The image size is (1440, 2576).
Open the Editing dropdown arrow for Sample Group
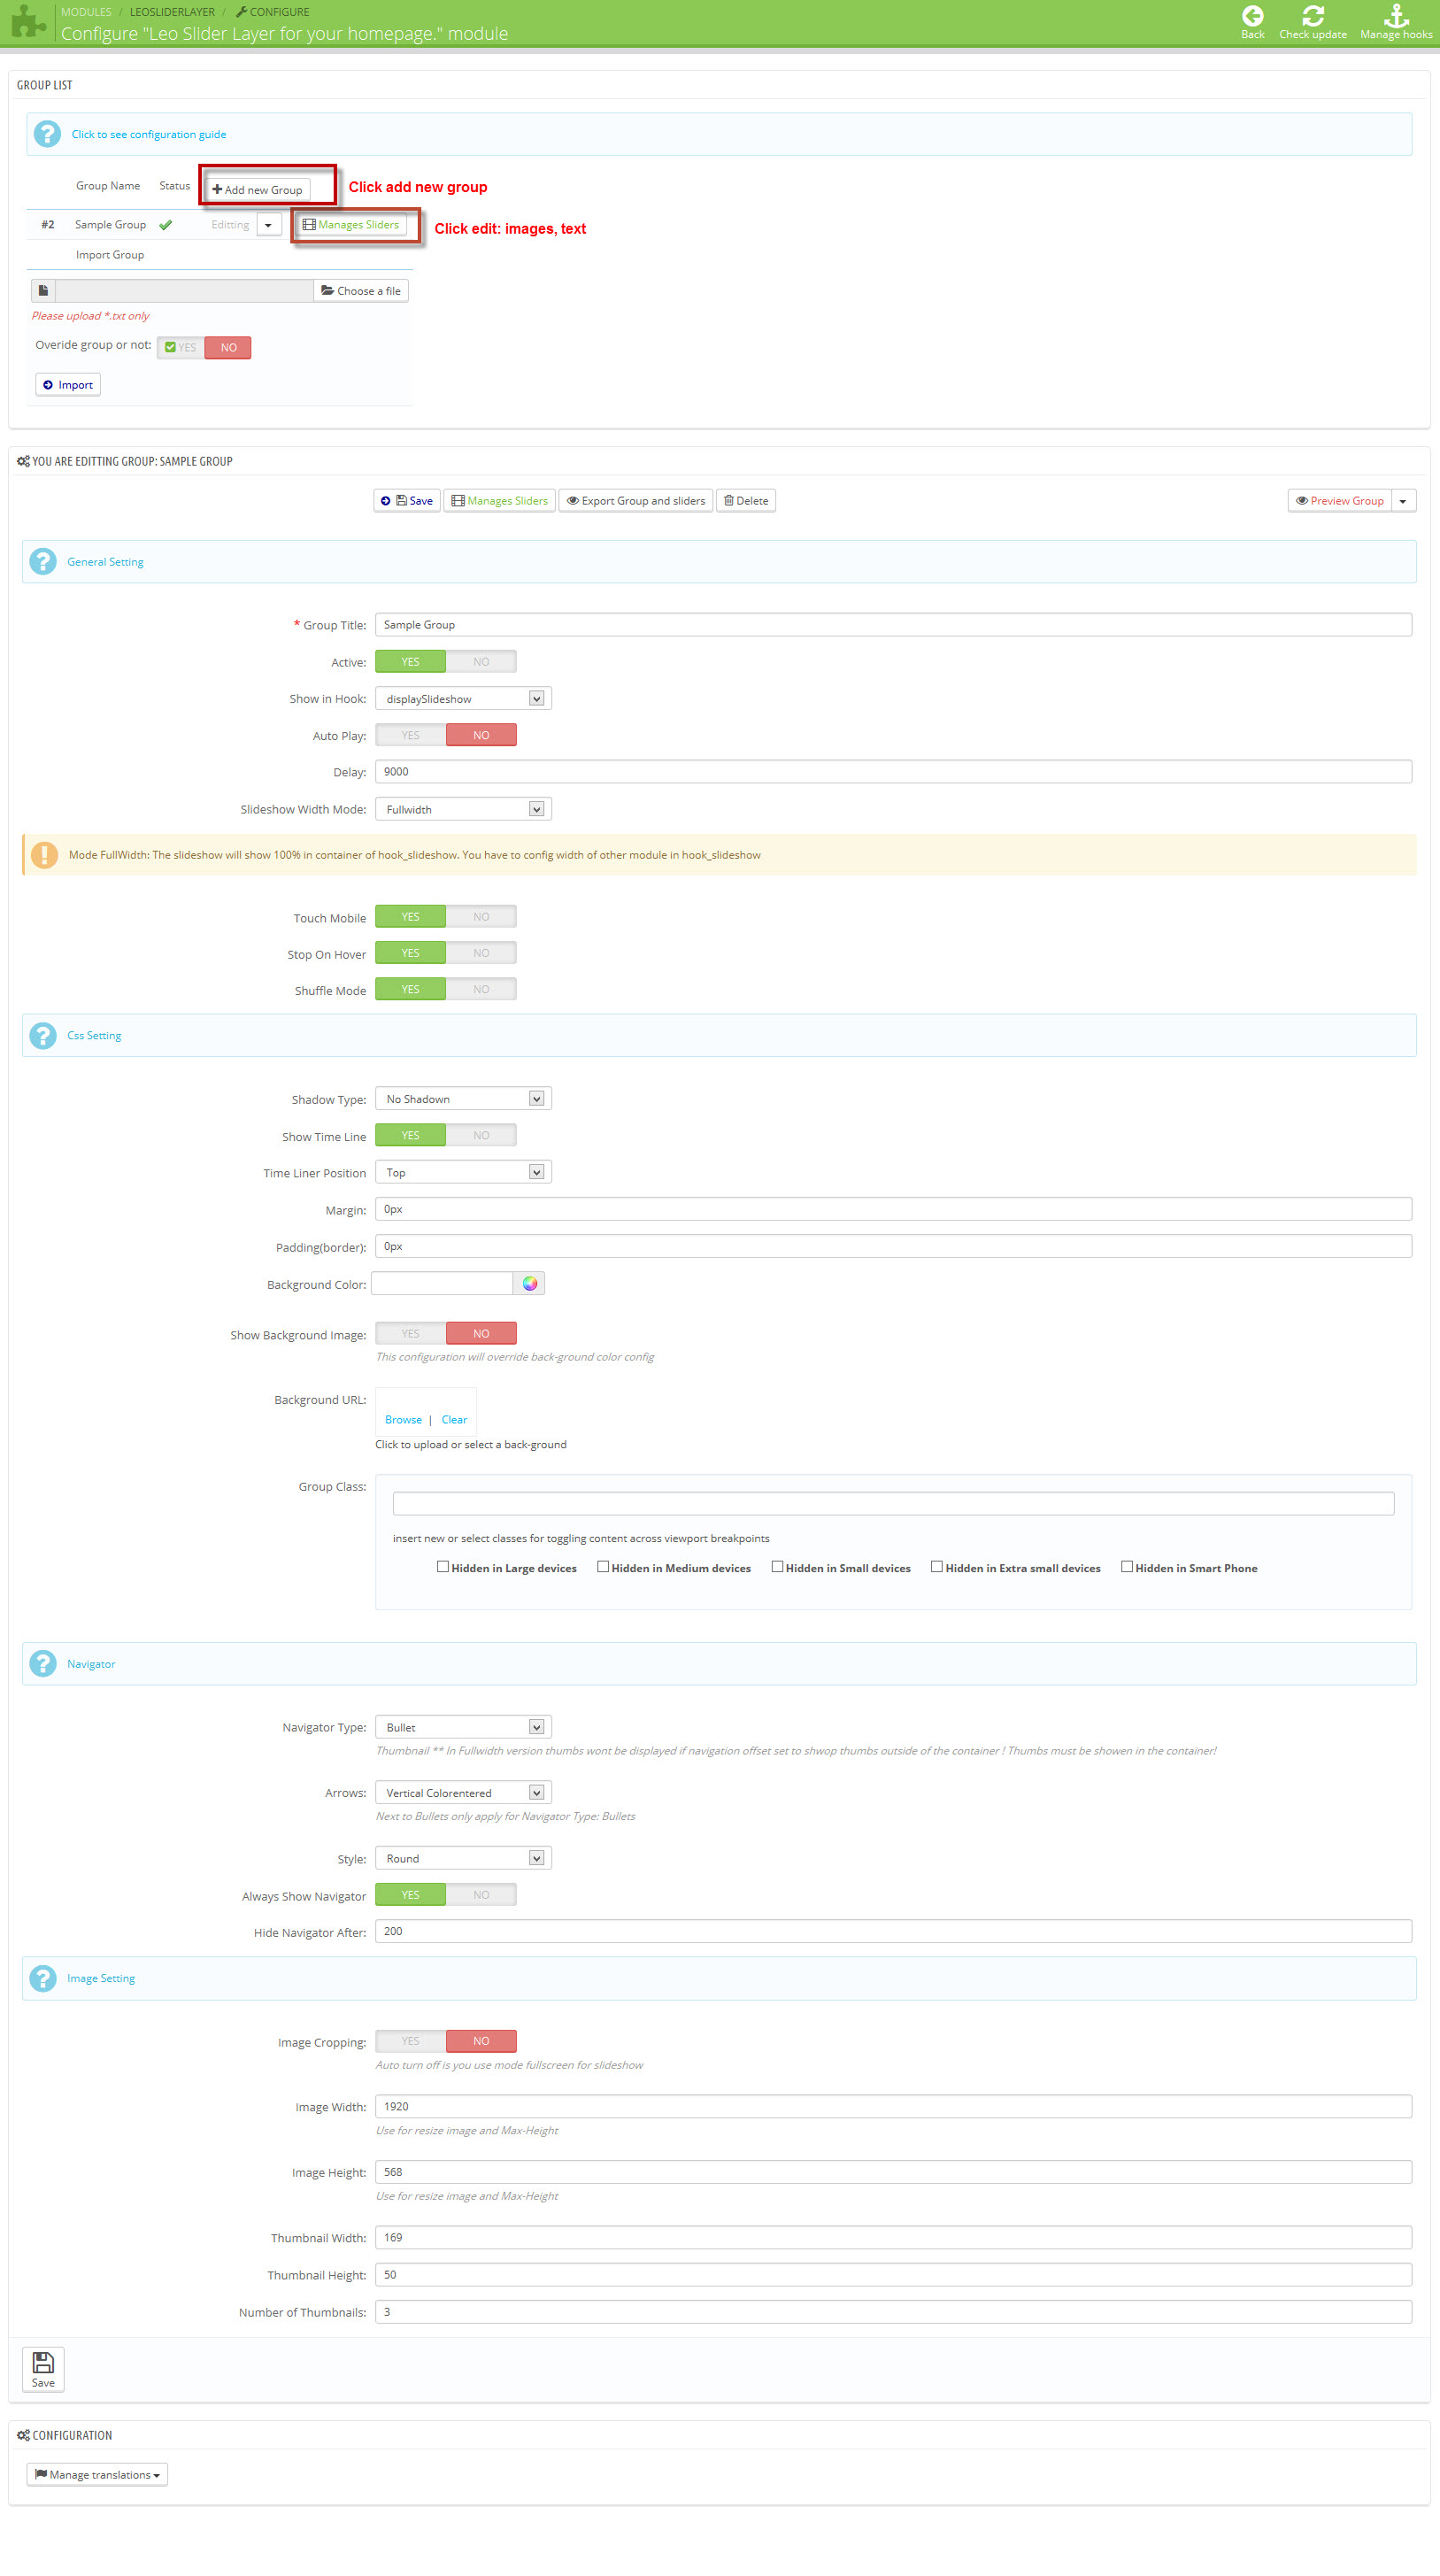[268, 225]
